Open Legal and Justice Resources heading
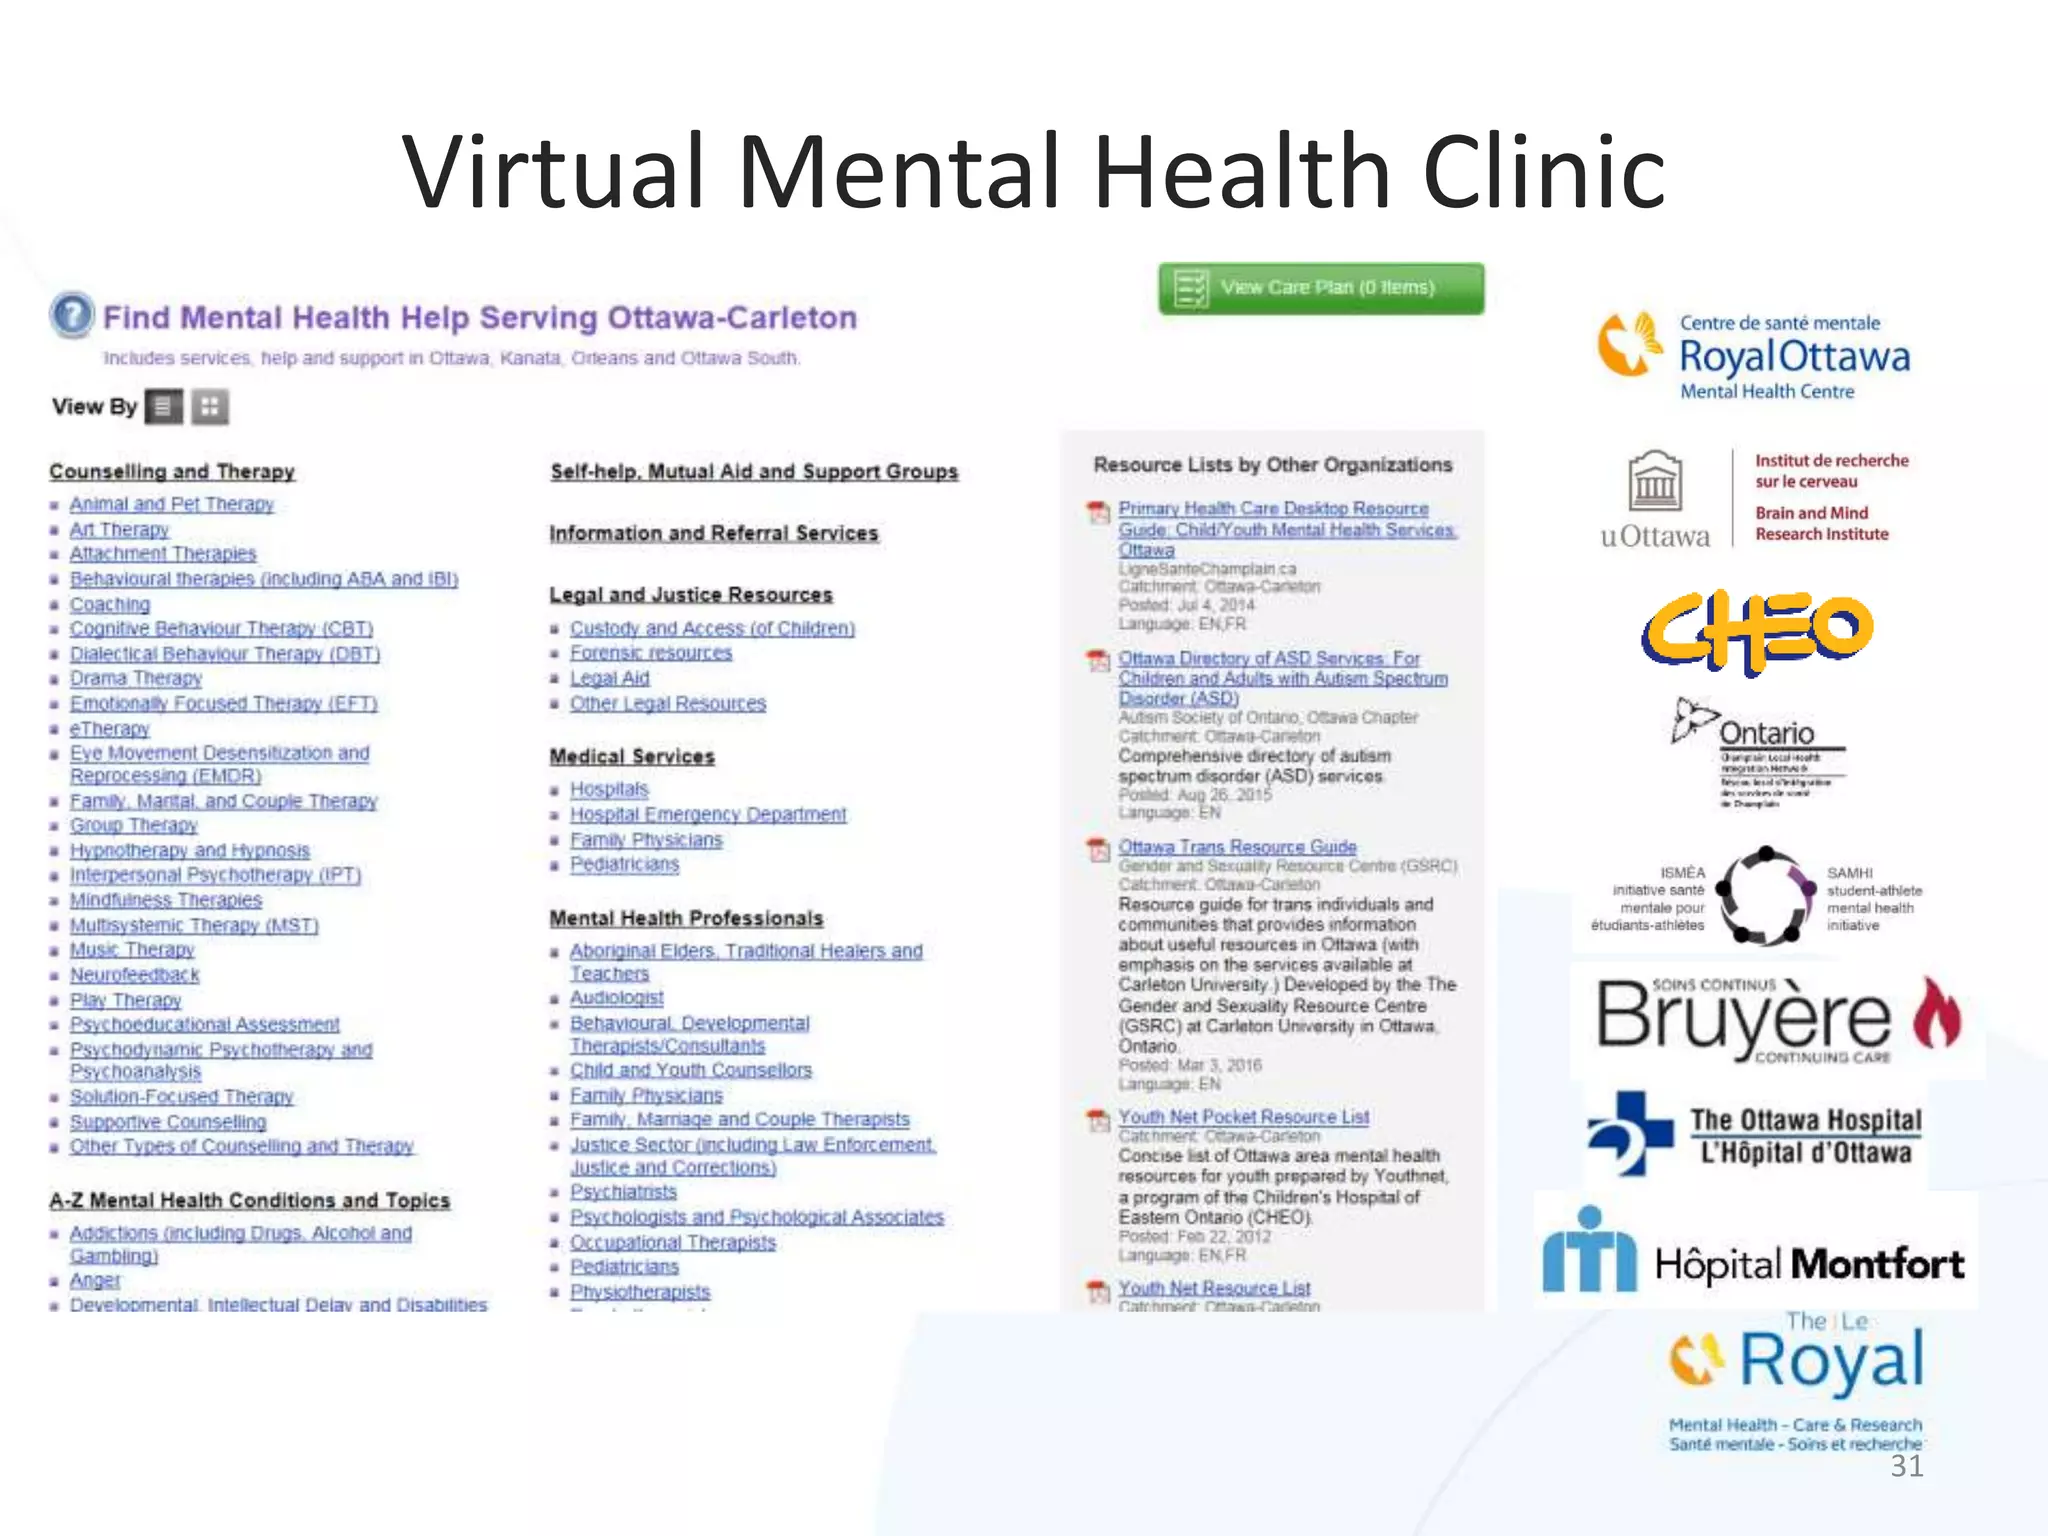The image size is (2048, 1536). [691, 595]
